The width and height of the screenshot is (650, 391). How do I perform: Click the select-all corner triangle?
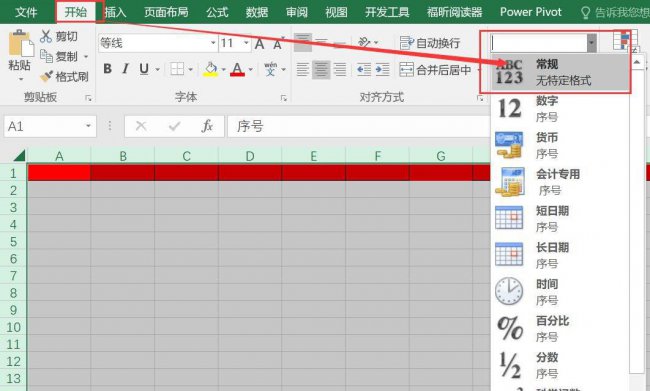point(19,155)
